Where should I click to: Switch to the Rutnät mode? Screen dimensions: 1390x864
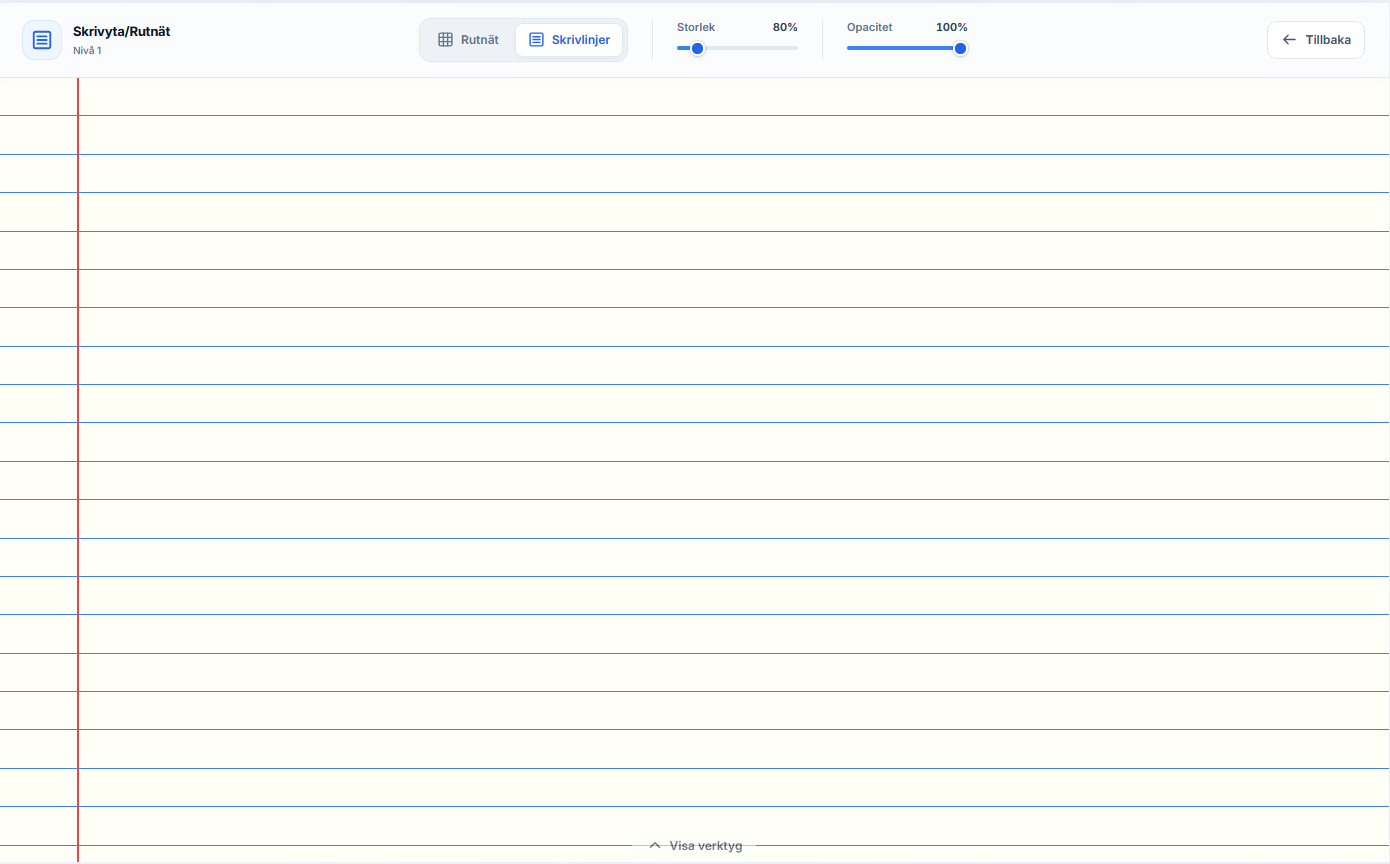(x=469, y=40)
